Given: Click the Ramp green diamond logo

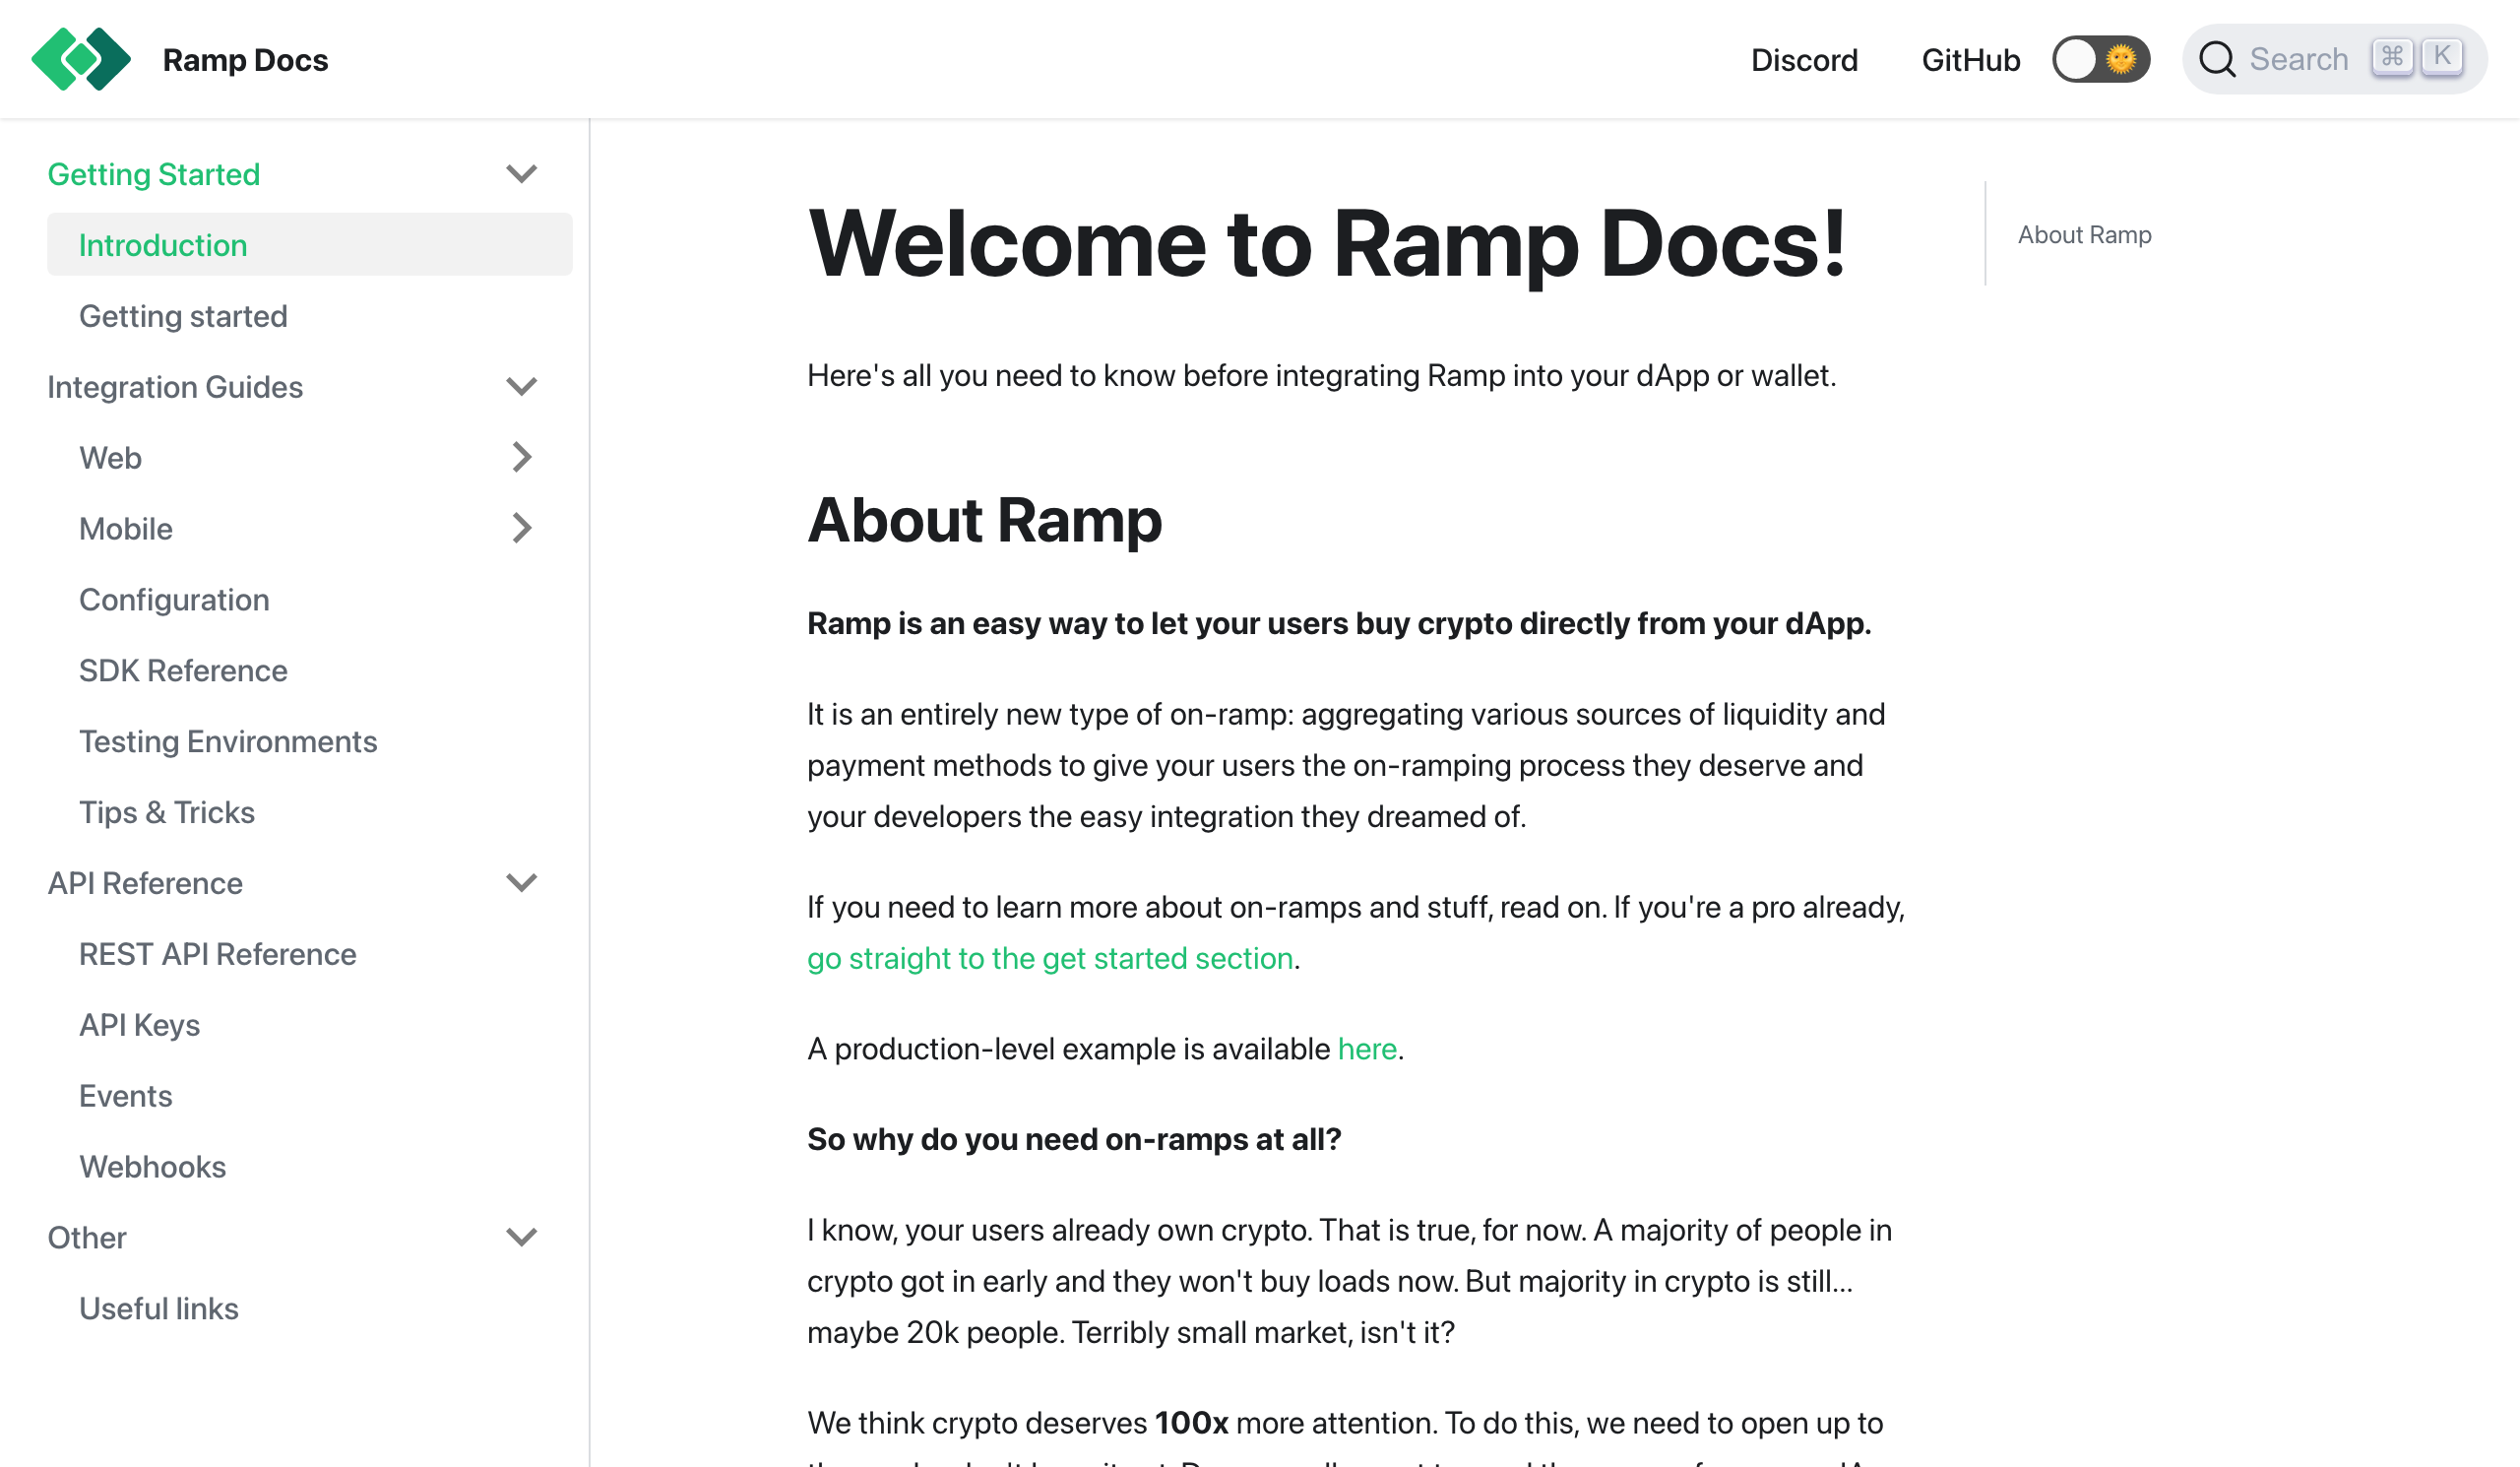Looking at the screenshot, I should pyautogui.click(x=81, y=59).
